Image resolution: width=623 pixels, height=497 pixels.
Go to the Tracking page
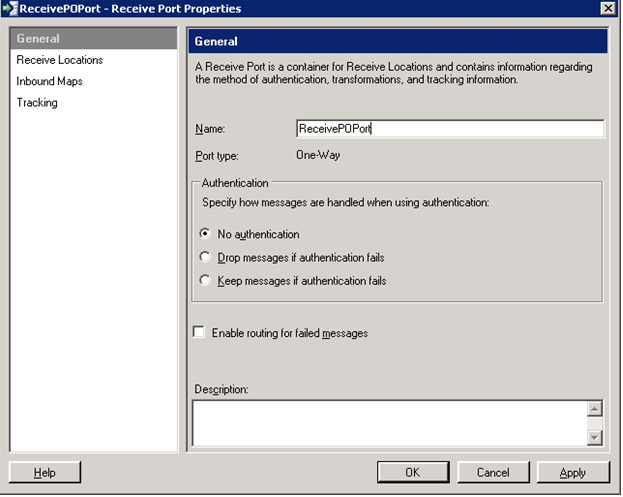click(38, 102)
